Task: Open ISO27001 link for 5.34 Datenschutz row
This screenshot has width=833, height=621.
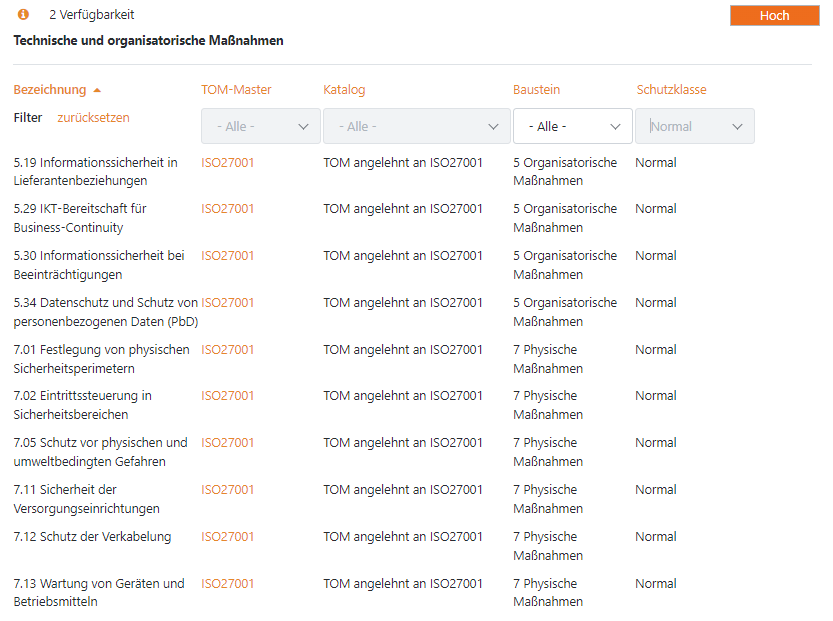Action: click(x=228, y=303)
